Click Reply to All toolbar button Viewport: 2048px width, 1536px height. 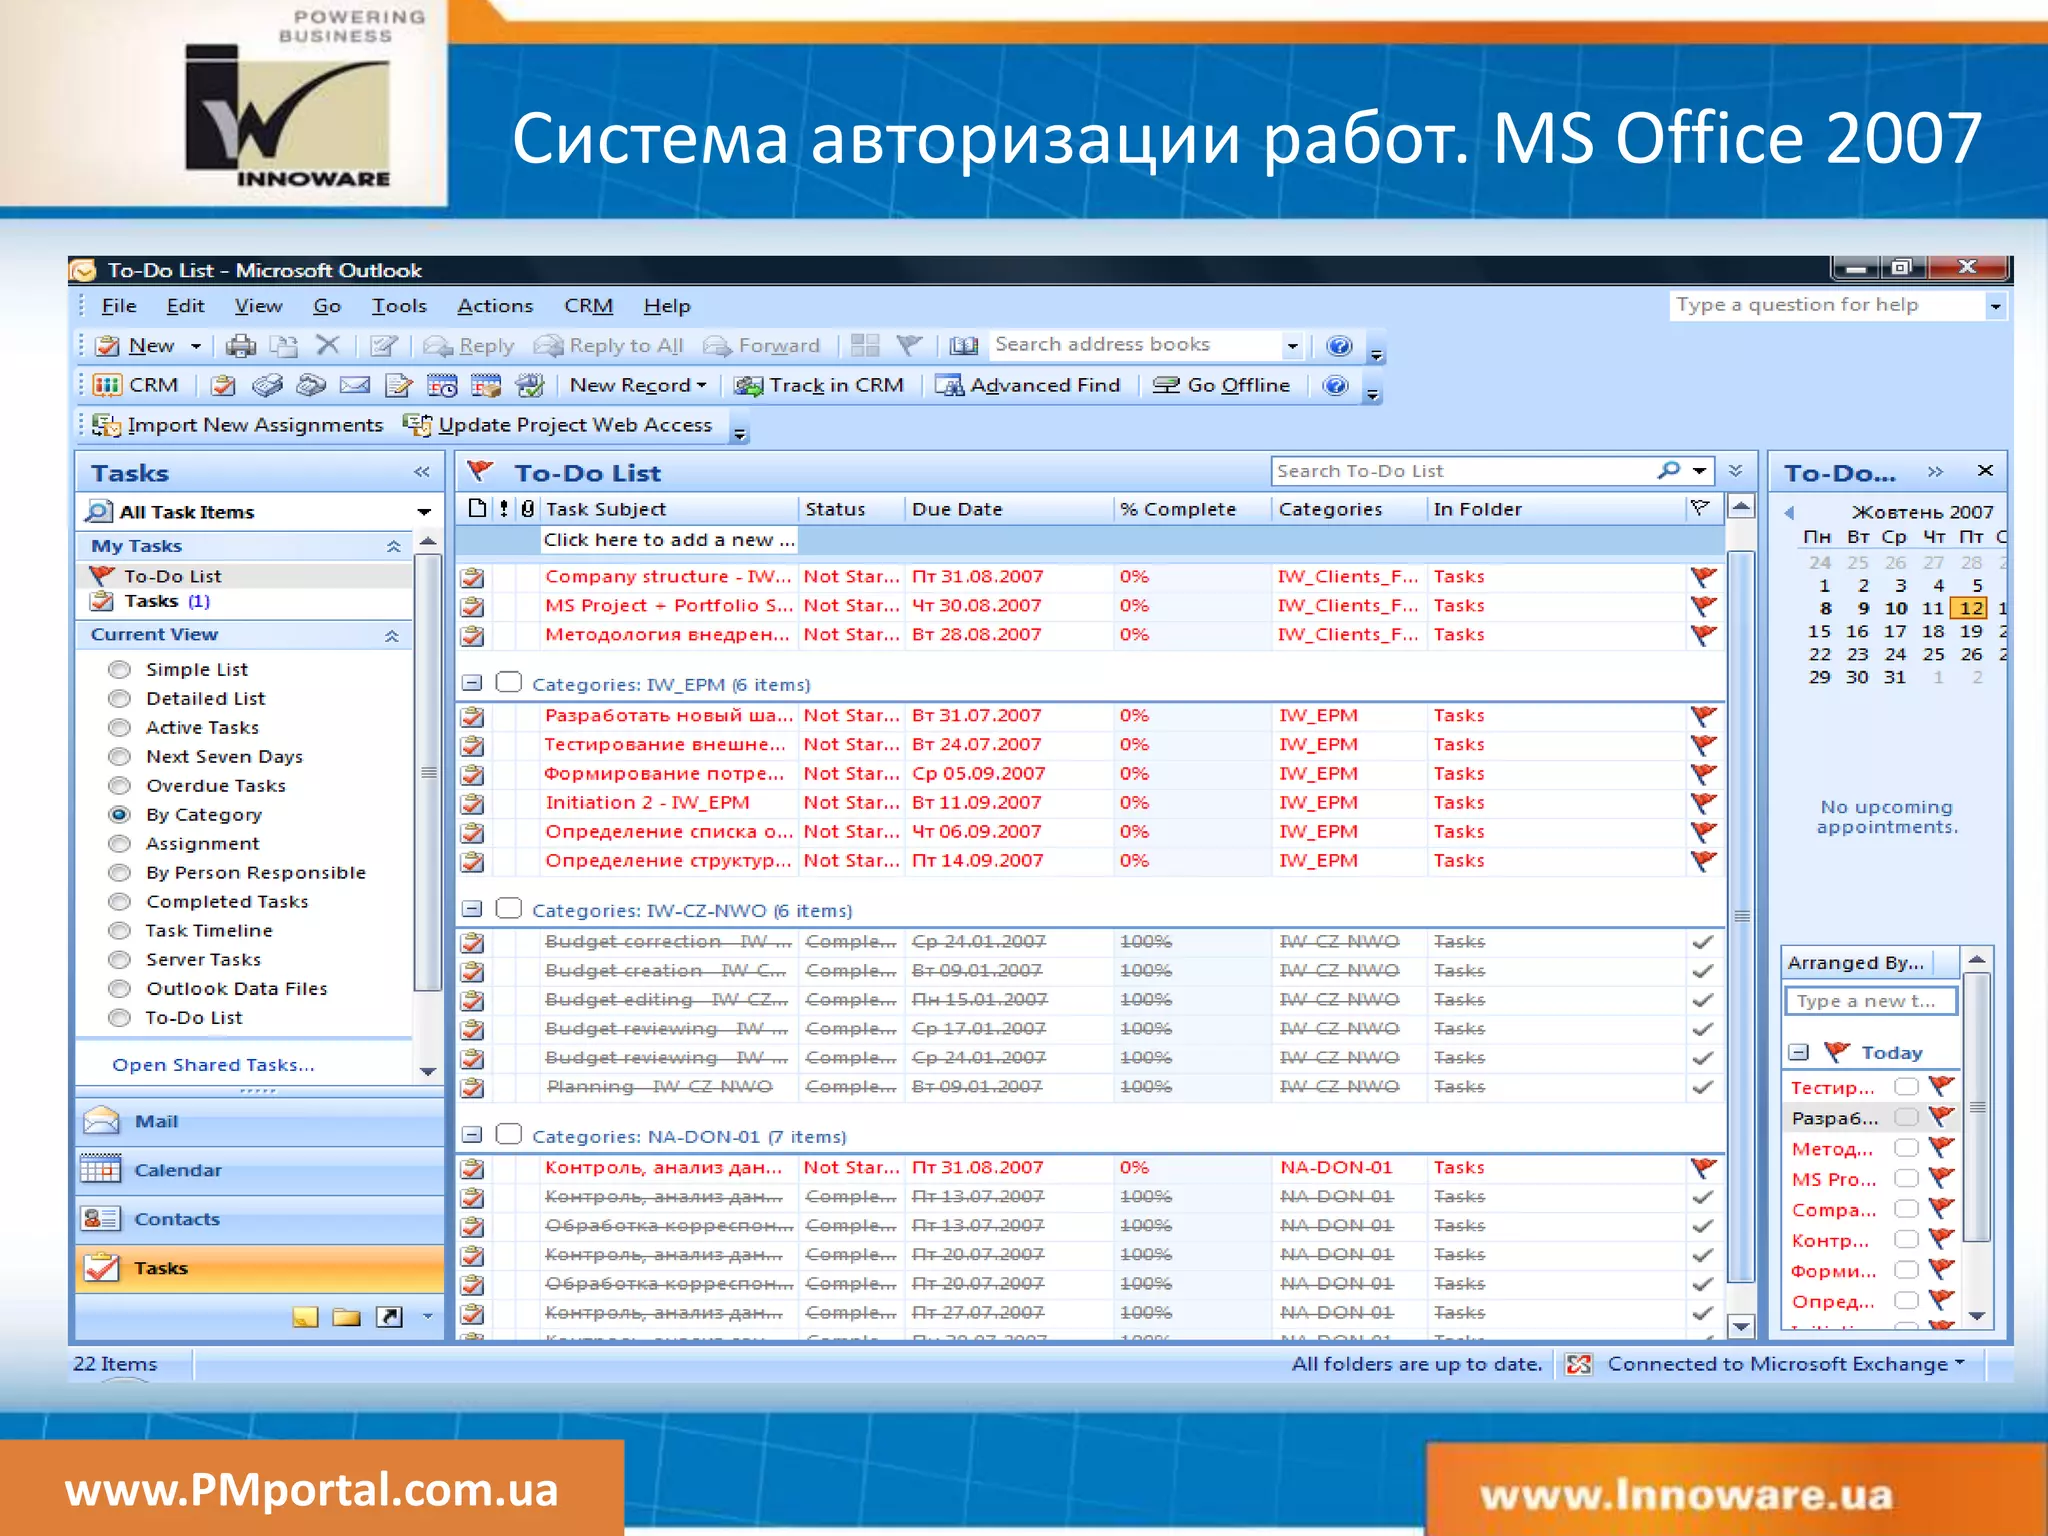(x=609, y=346)
